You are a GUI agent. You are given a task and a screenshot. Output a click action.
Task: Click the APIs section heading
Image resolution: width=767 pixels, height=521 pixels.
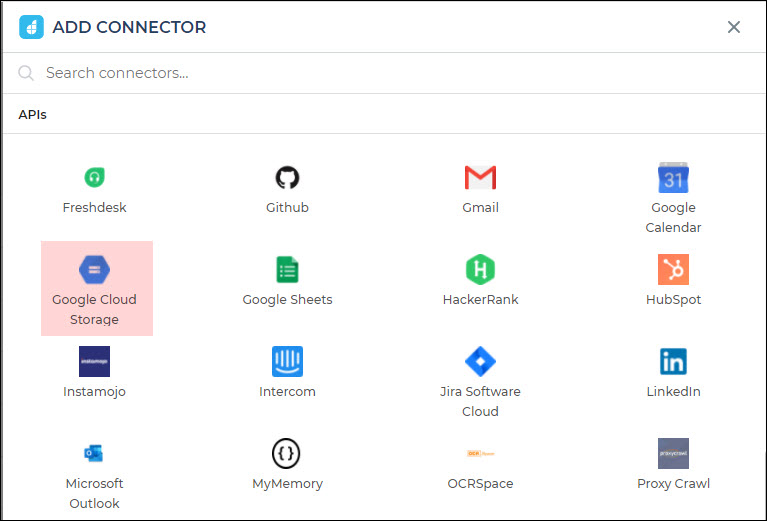coord(32,114)
